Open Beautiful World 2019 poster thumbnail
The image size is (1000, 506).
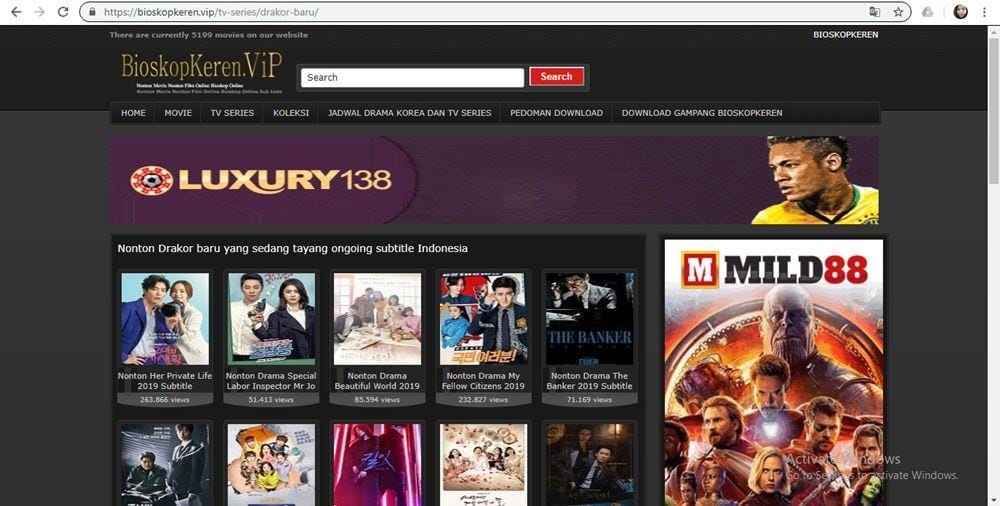(377, 319)
